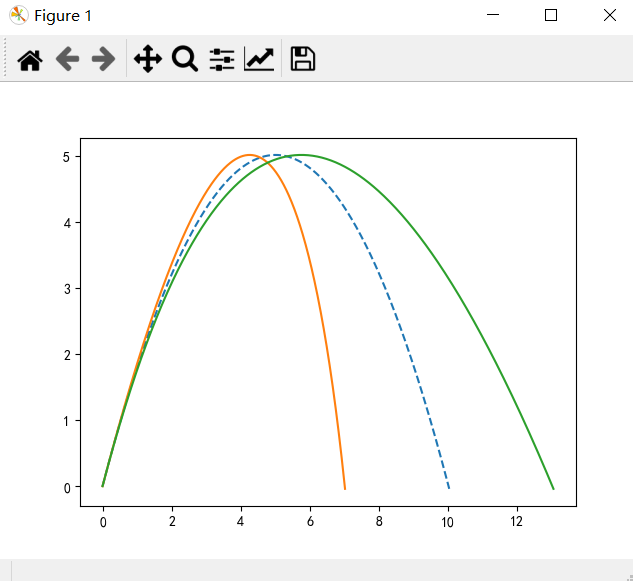Open configure subplots dialog
This screenshot has width=633, height=581.
pos(222,59)
